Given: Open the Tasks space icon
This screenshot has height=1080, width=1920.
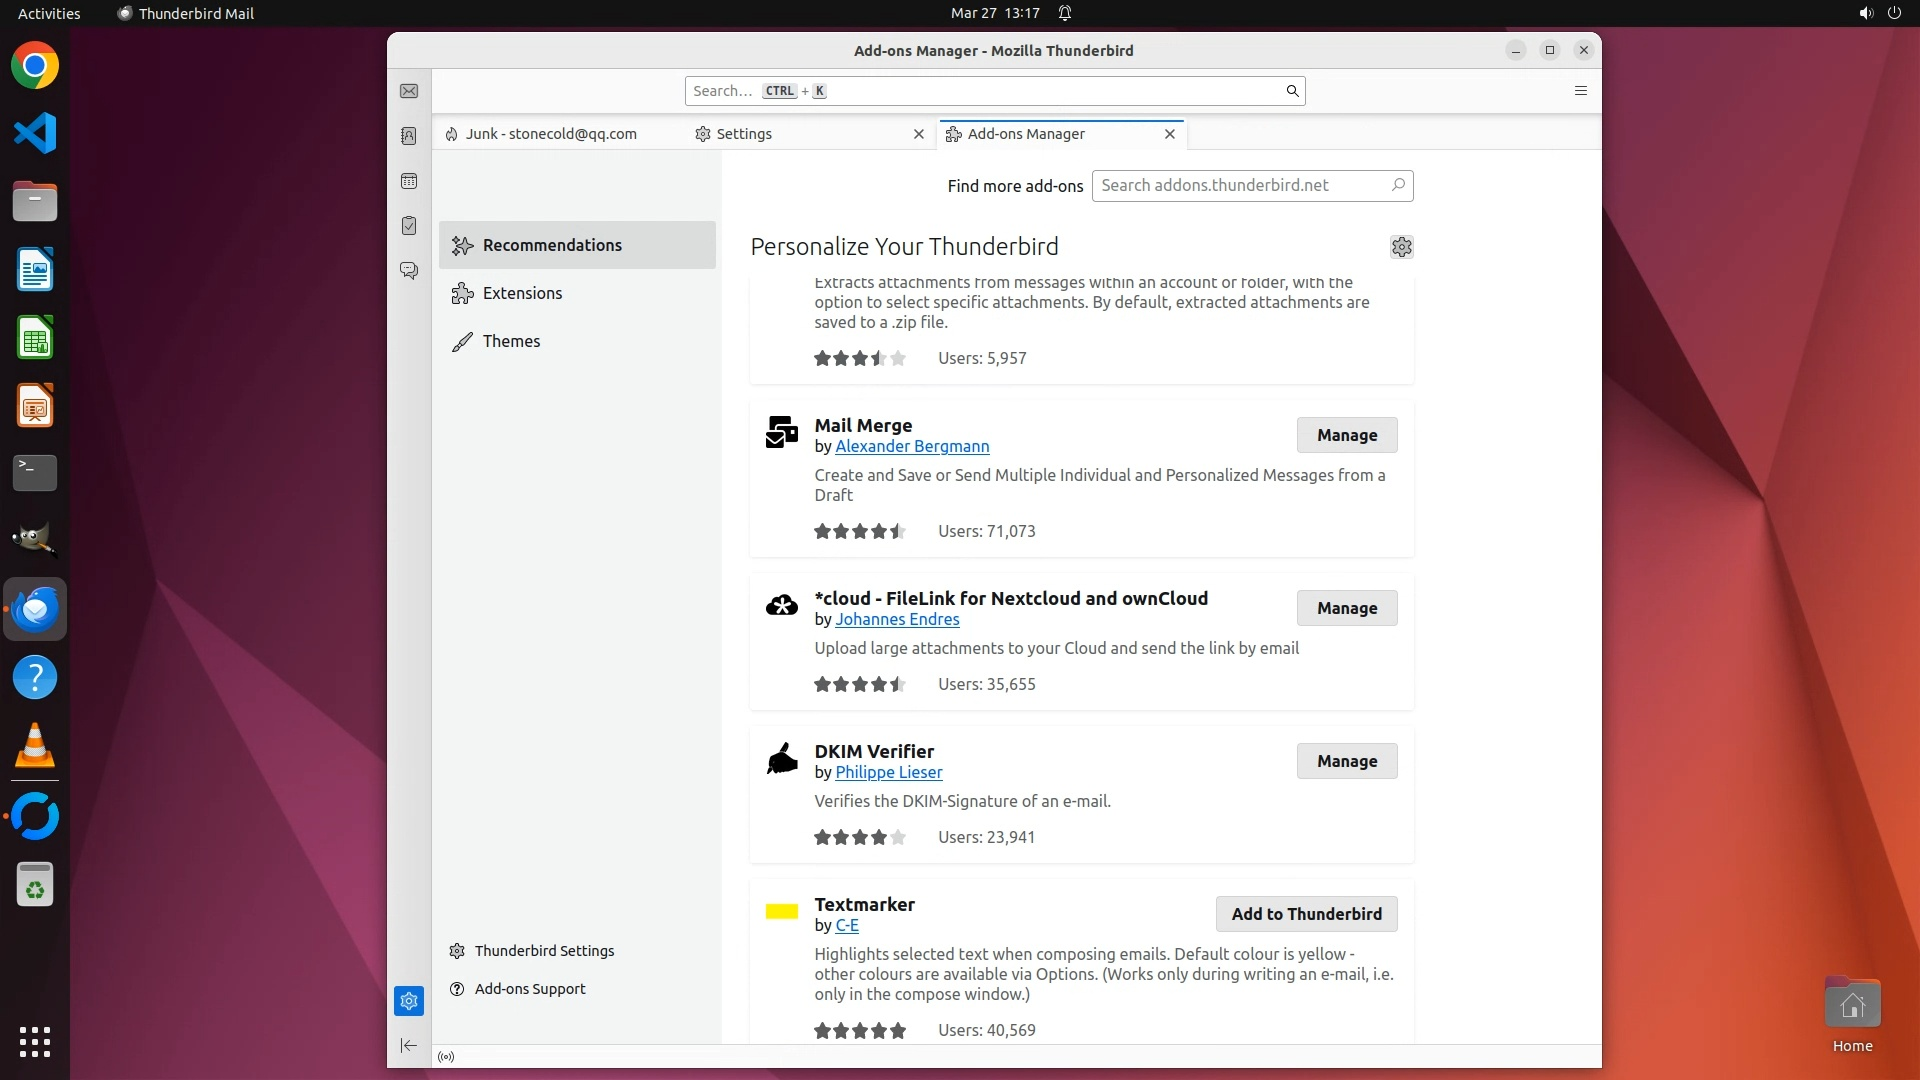Looking at the screenshot, I should [409, 226].
